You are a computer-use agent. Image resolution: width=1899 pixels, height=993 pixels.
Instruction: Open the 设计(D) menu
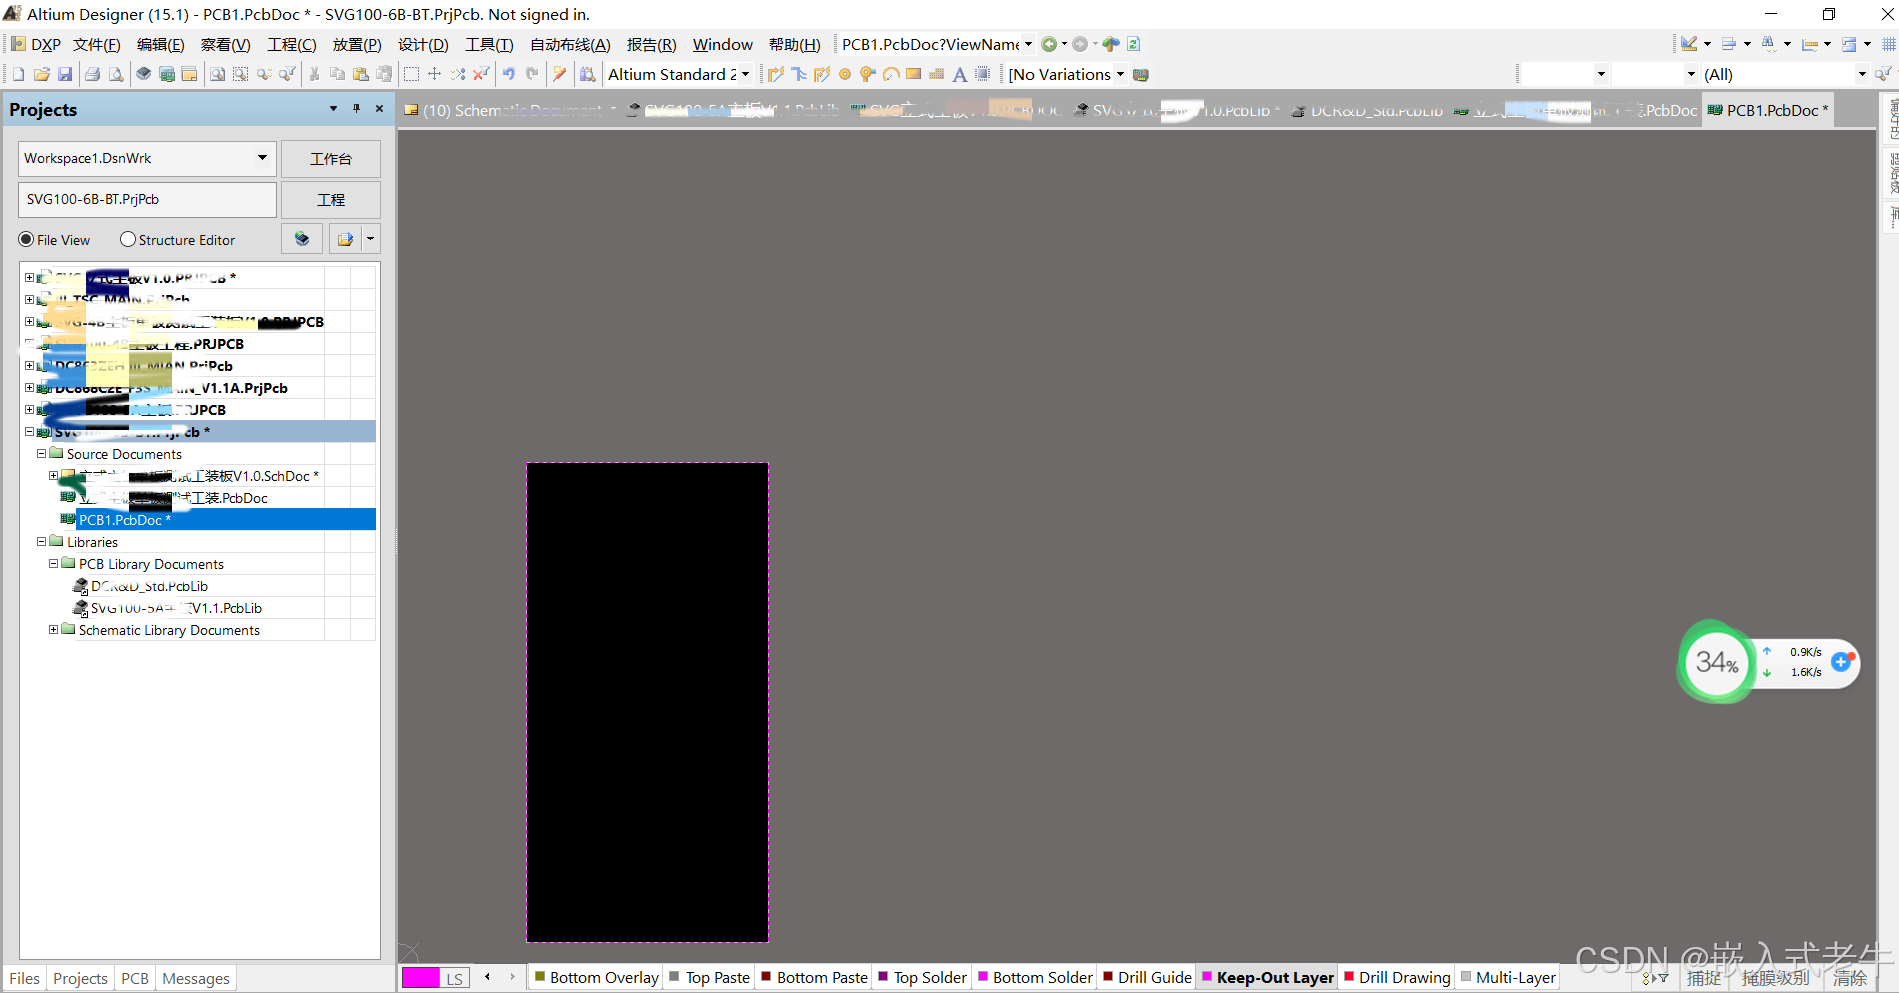point(423,44)
